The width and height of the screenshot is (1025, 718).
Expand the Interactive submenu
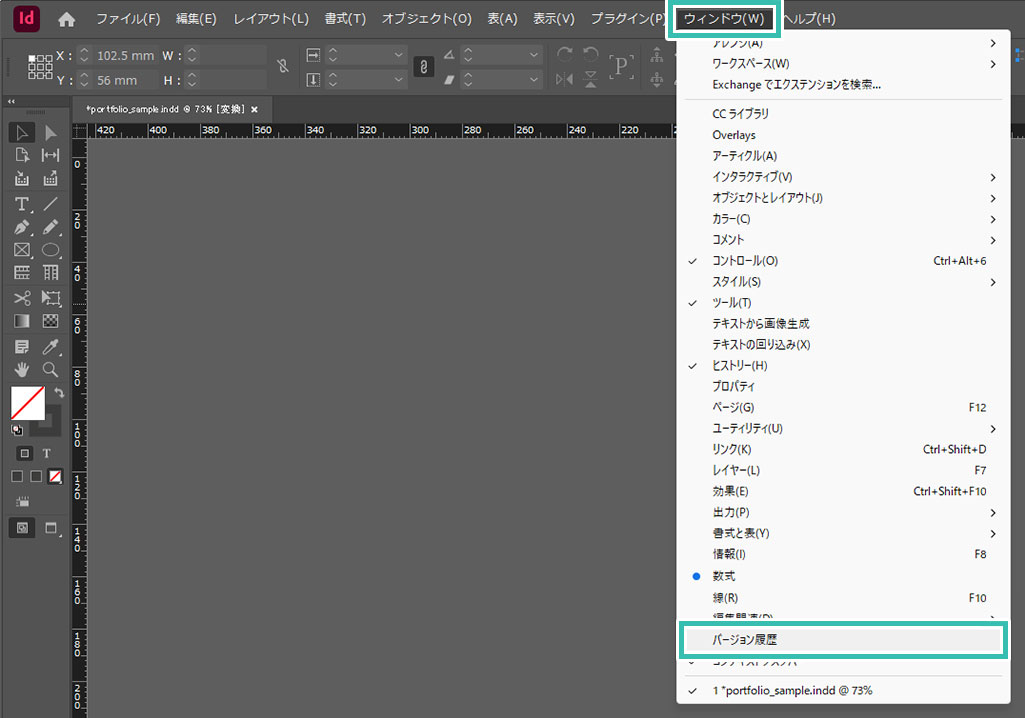(x=752, y=177)
